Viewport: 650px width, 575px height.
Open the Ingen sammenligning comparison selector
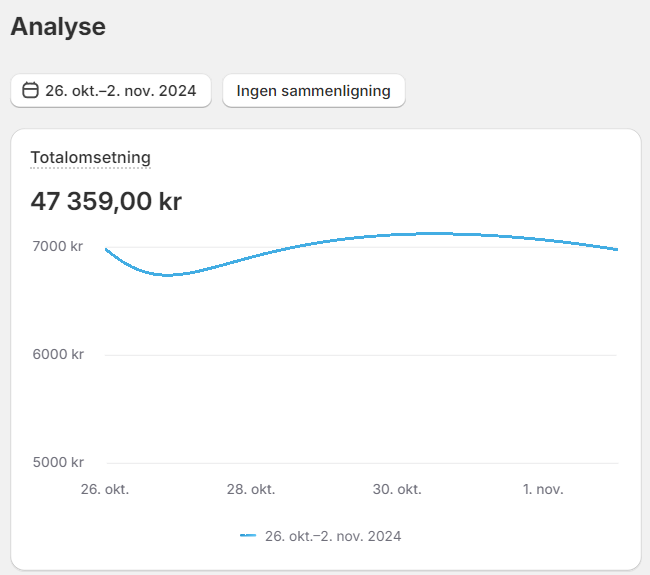point(313,91)
